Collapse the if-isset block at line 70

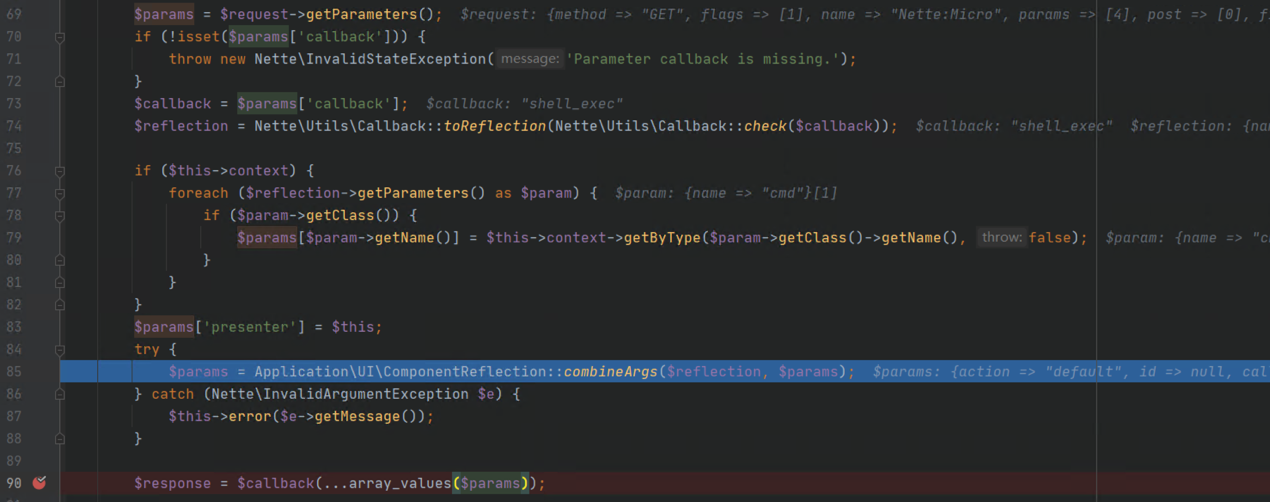pyautogui.click(x=60, y=37)
